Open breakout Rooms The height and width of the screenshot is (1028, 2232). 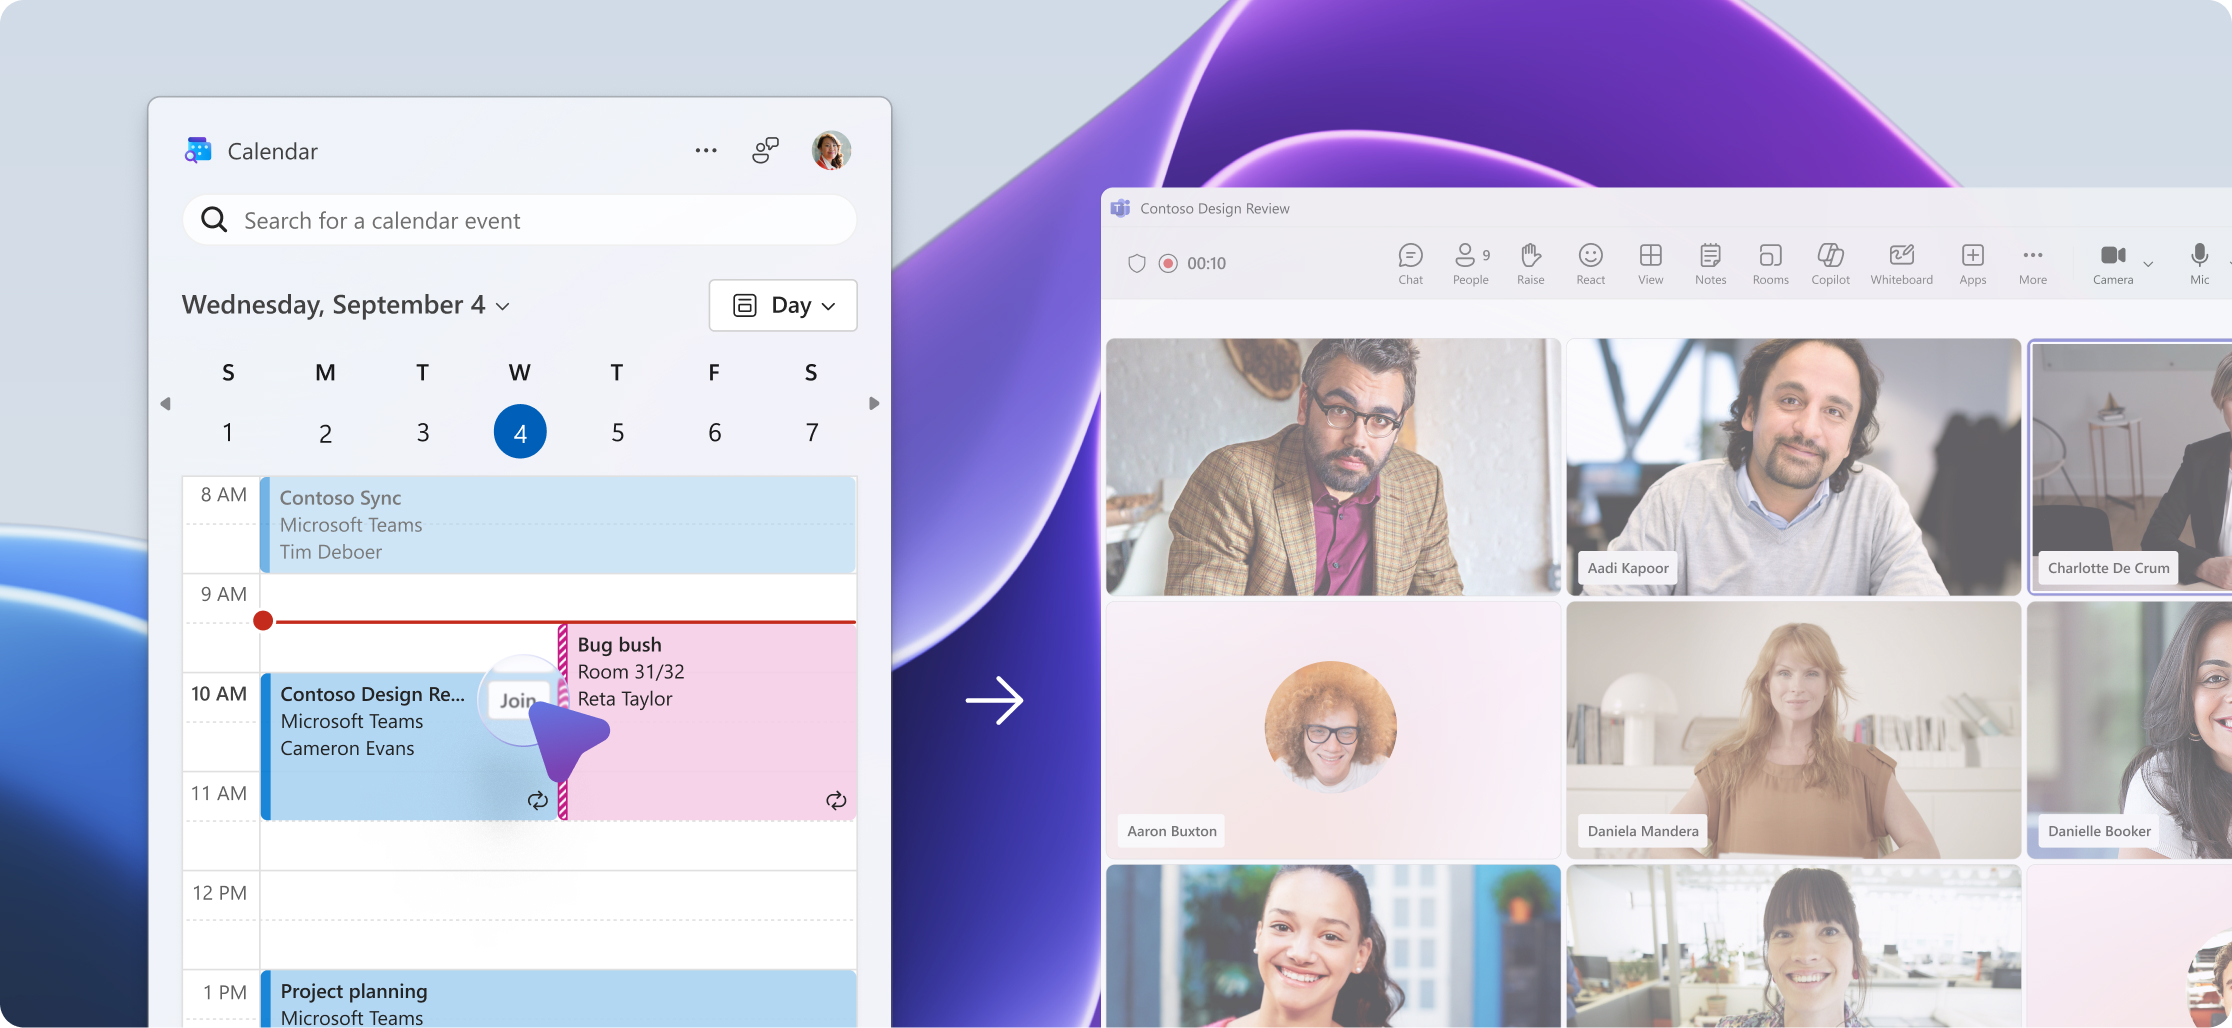1770,264
